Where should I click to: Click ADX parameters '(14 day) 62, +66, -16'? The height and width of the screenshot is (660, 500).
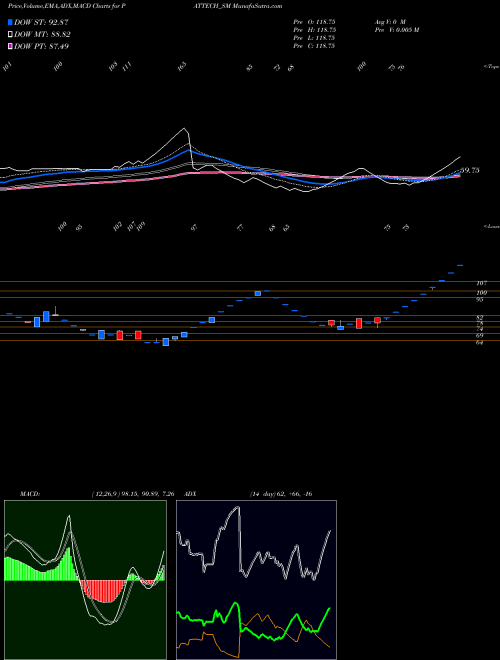pyautogui.click(x=281, y=494)
